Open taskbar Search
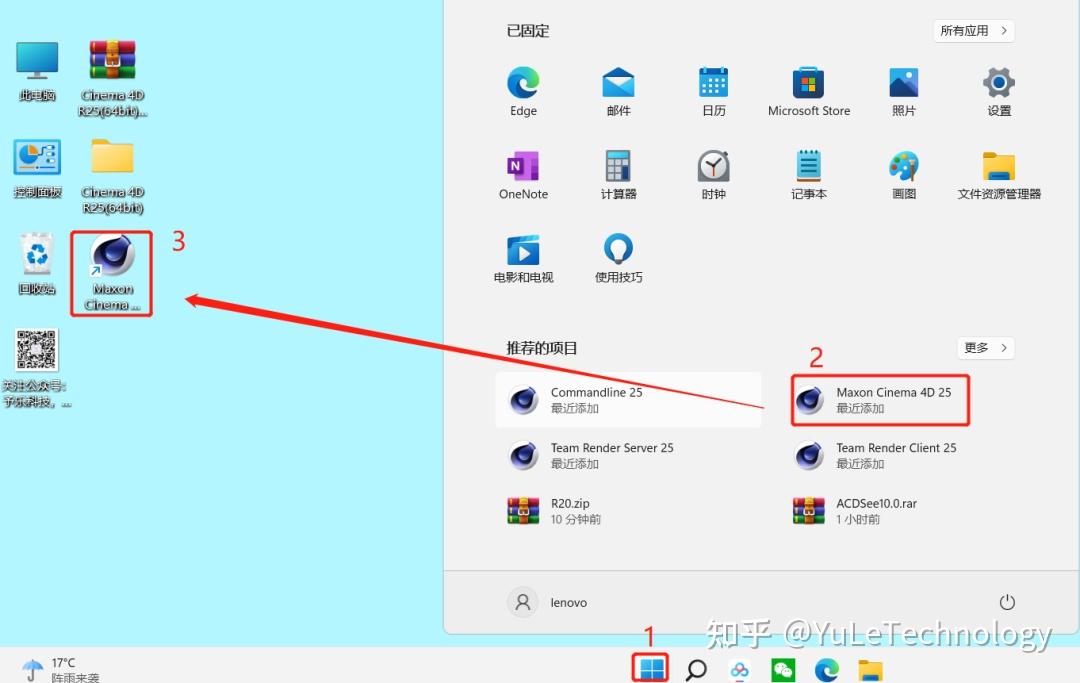 pyautogui.click(x=695, y=668)
